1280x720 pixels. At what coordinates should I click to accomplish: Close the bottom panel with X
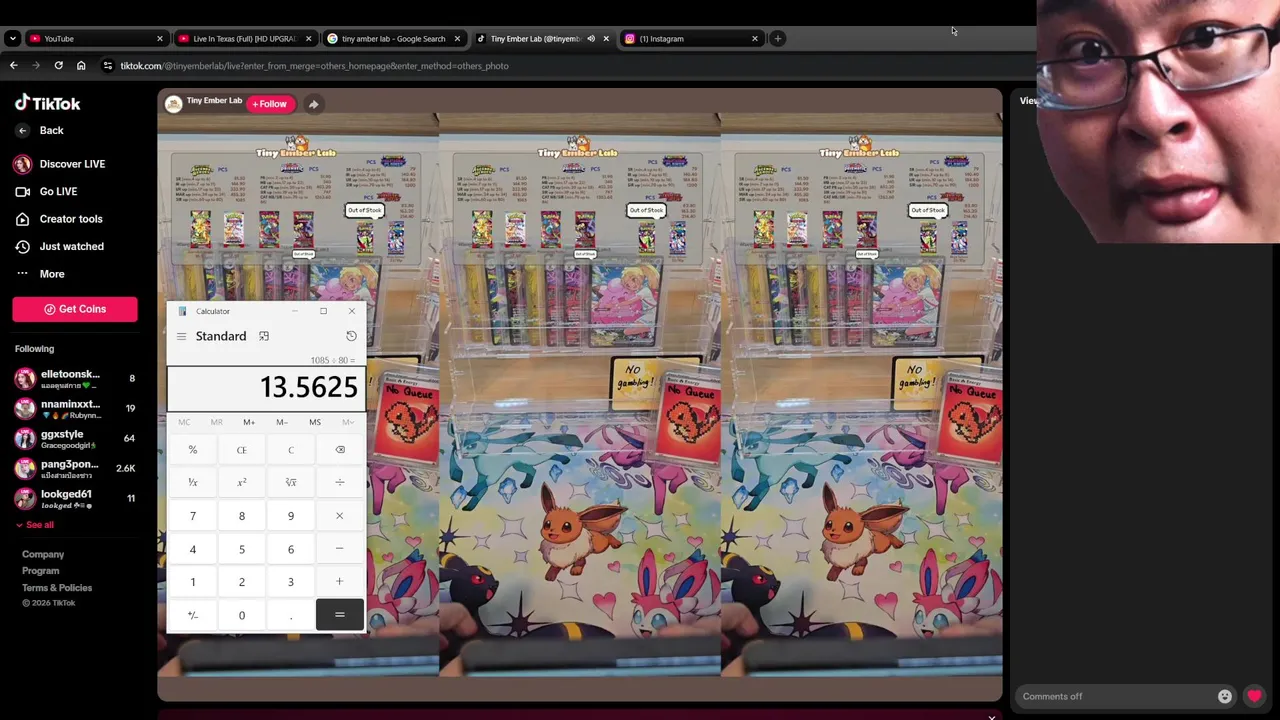click(x=991, y=716)
